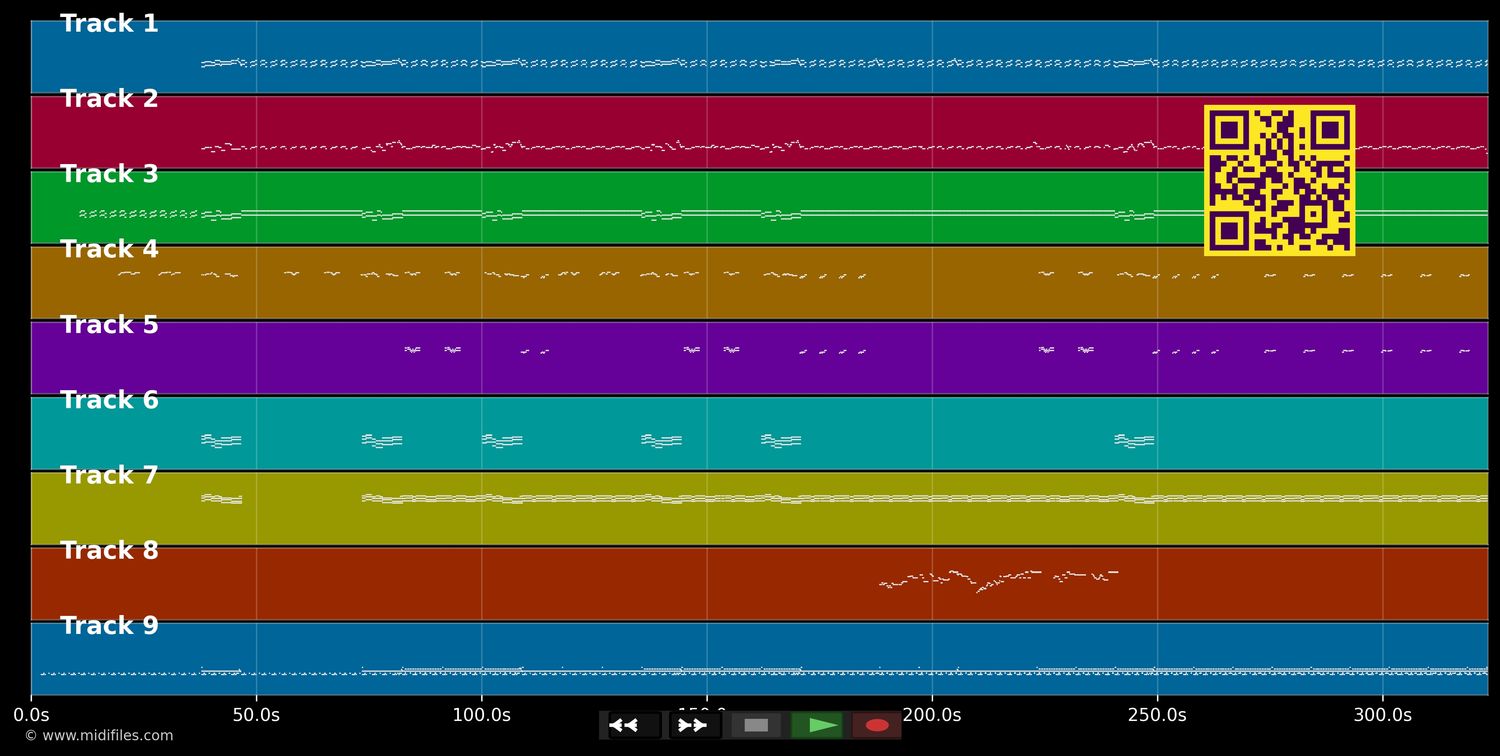Click the 50.0s timeline marker
The height and width of the screenshot is (756, 1500).
pyautogui.click(x=256, y=715)
